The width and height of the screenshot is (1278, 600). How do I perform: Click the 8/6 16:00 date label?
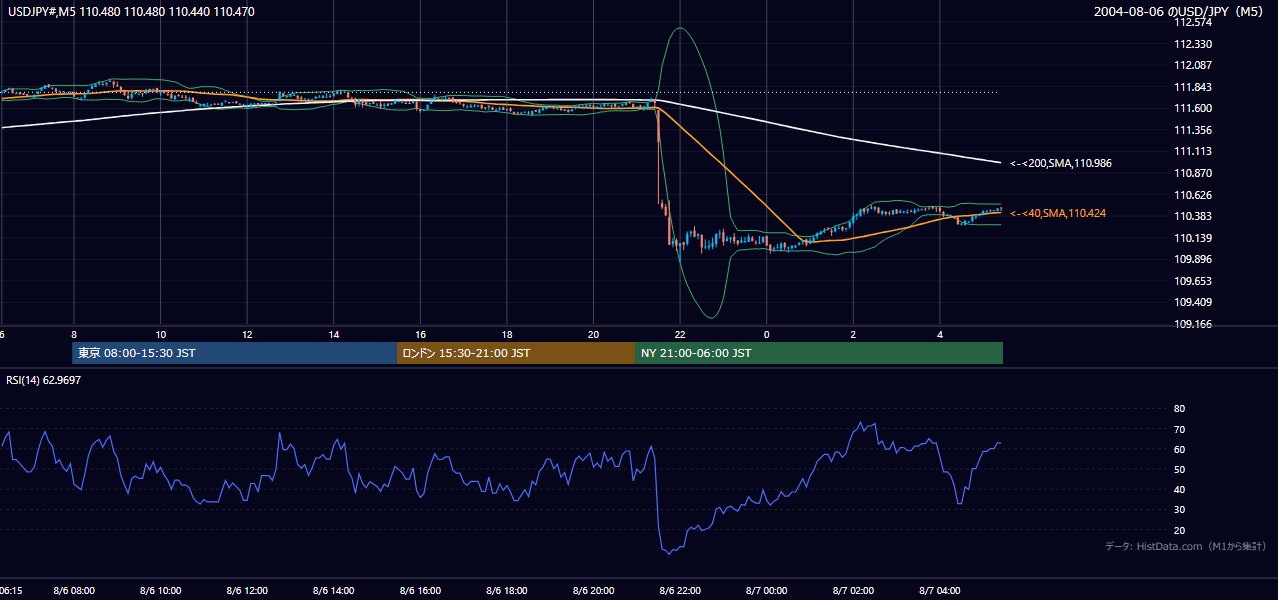[421, 591]
